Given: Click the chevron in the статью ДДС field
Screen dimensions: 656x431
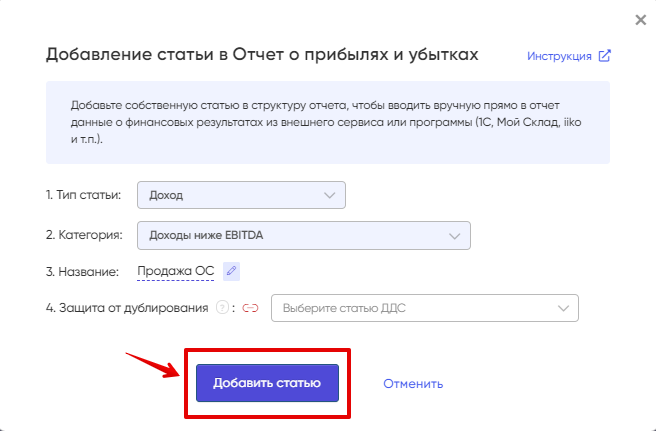Looking at the screenshot, I should coord(564,308).
